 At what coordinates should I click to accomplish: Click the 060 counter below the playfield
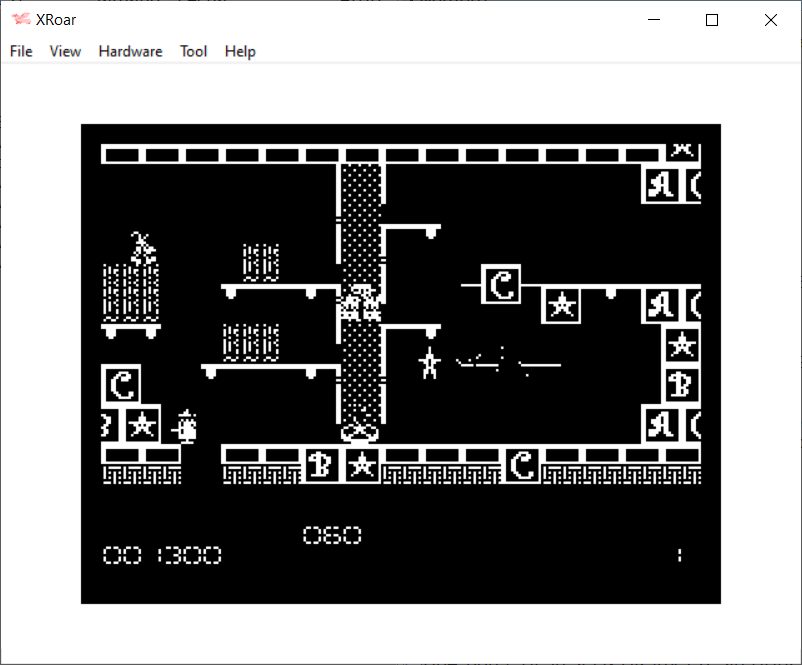[332, 536]
